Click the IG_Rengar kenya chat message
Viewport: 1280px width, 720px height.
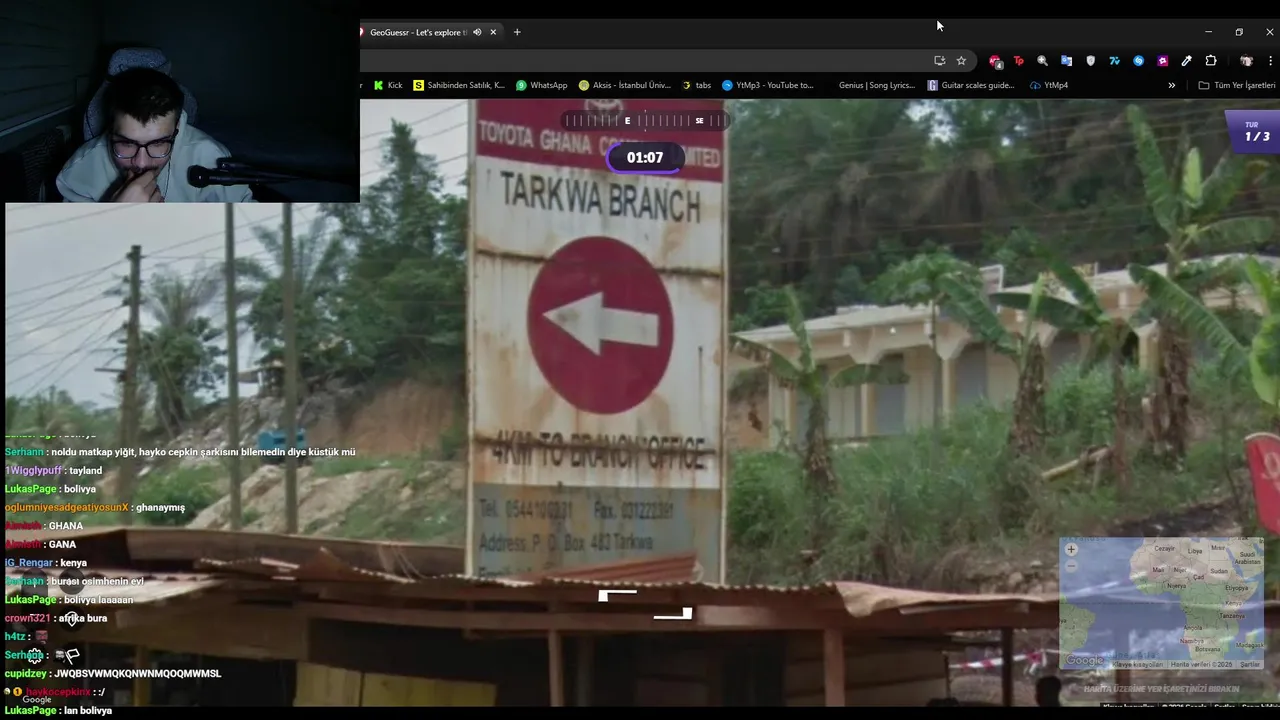click(x=46, y=563)
